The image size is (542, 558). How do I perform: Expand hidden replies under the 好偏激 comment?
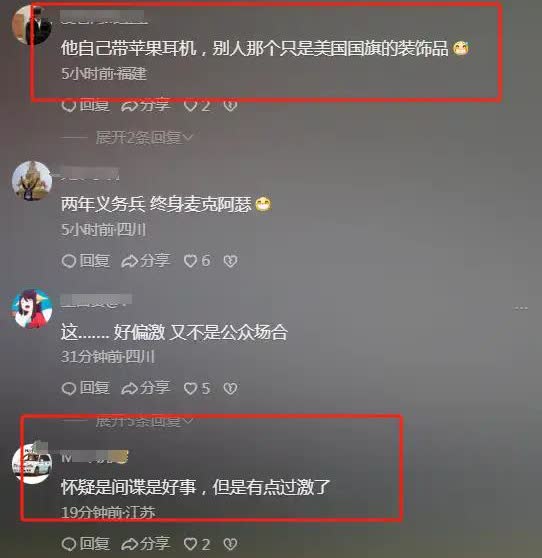coord(144,422)
